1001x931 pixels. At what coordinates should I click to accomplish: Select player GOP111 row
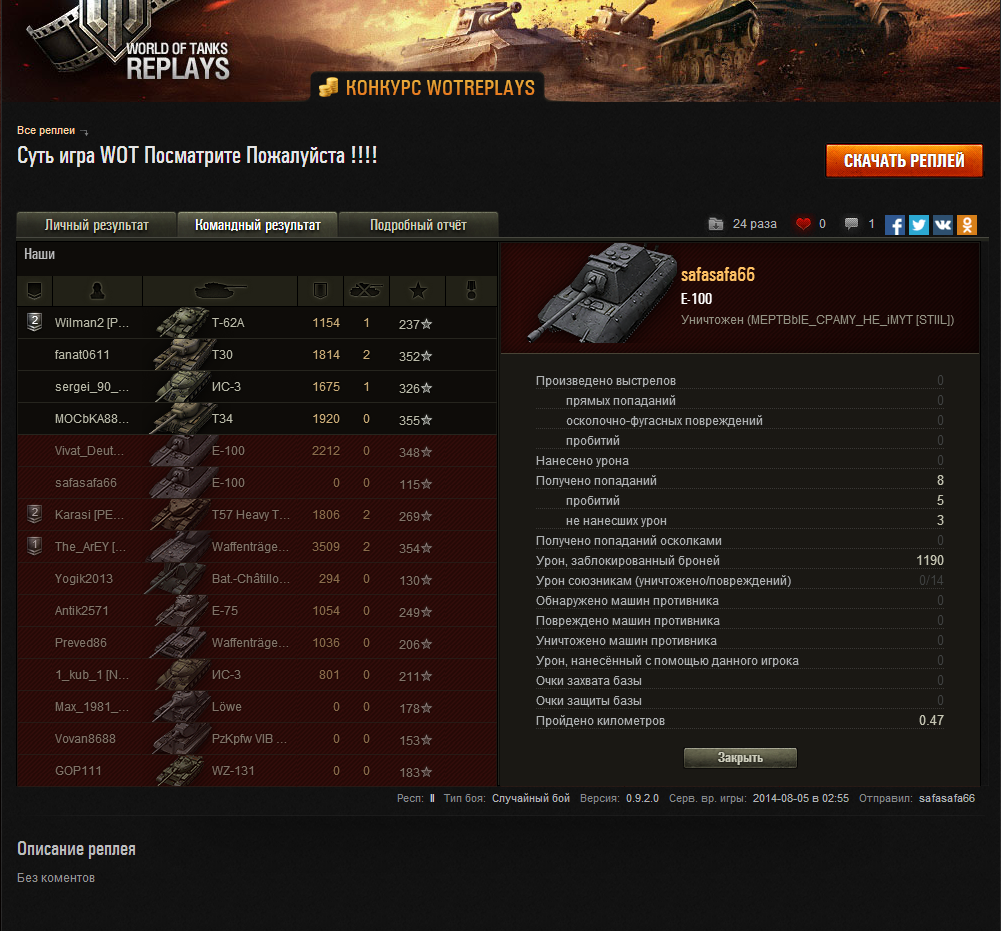[x=257, y=770]
